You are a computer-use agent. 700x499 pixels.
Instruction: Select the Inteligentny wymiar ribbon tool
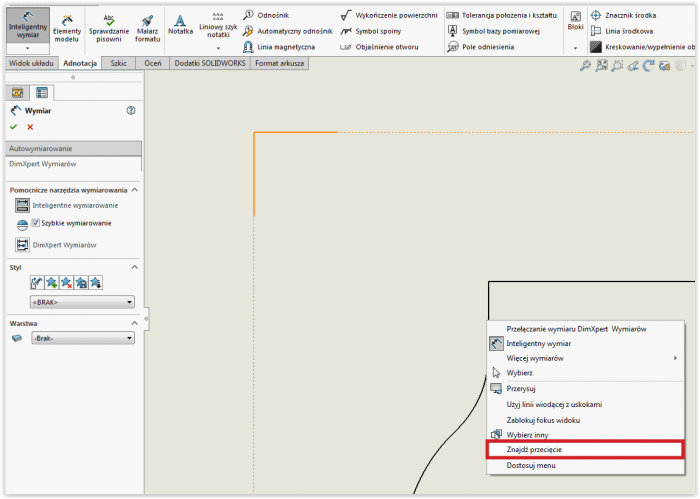(x=28, y=25)
